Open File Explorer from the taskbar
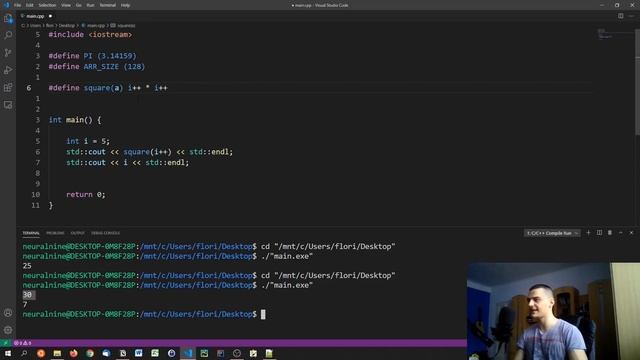Image resolution: width=640 pixels, height=360 pixels. [57, 353]
